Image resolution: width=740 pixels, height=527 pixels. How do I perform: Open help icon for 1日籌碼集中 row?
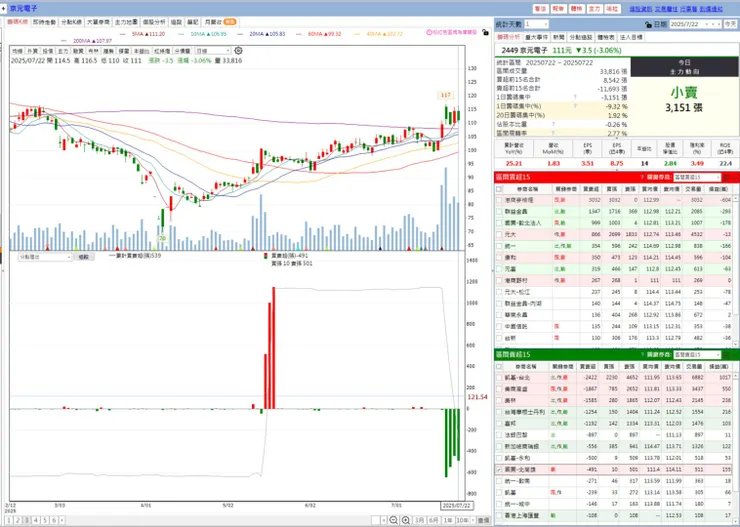(575, 97)
